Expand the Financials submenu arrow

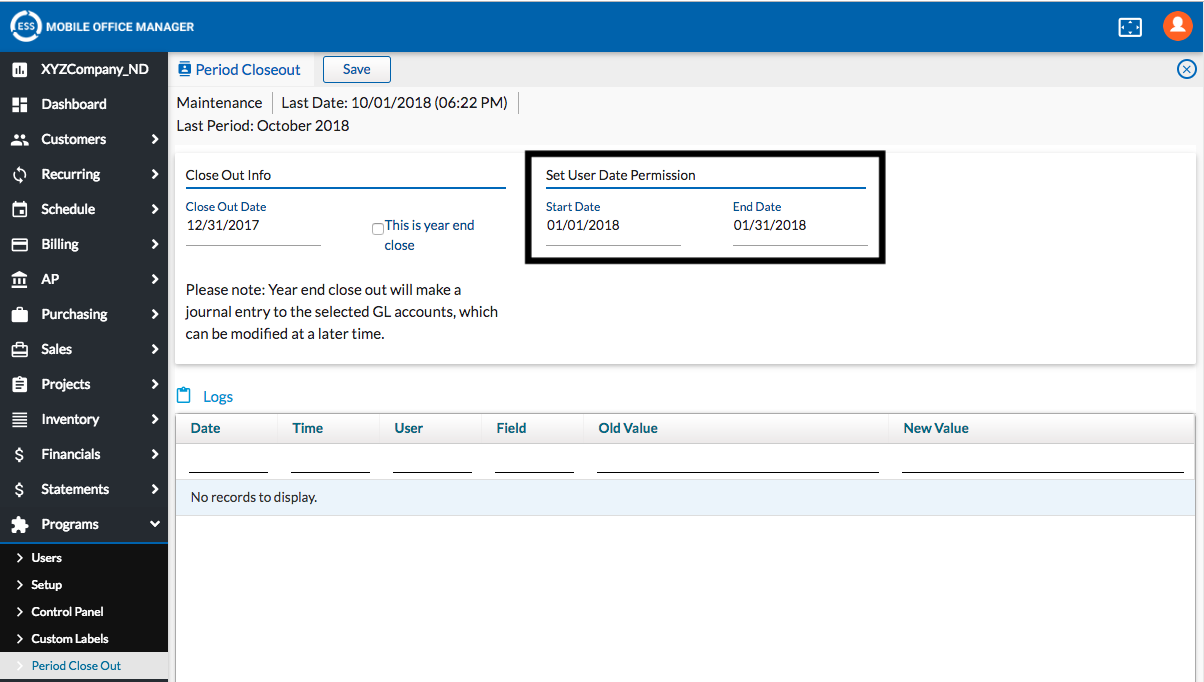tap(155, 454)
